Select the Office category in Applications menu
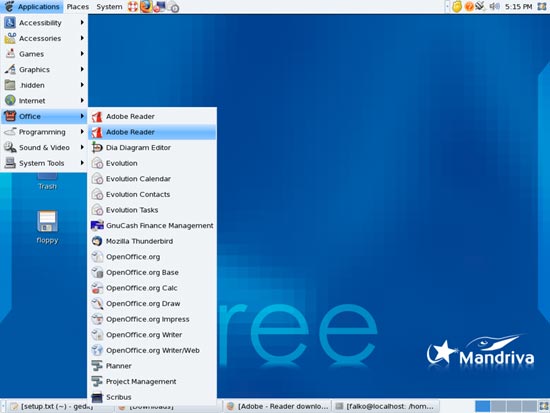Image resolution: width=550 pixels, height=413 pixels. (x=44, y=116)
